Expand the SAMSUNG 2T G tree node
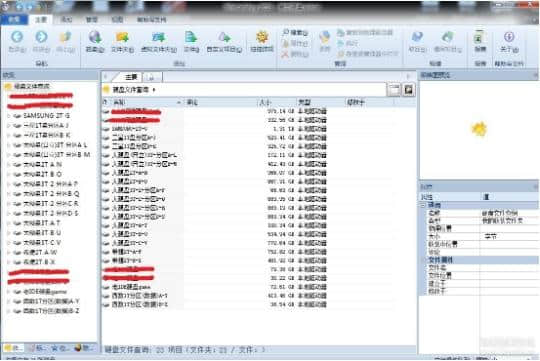 (9, 116)
